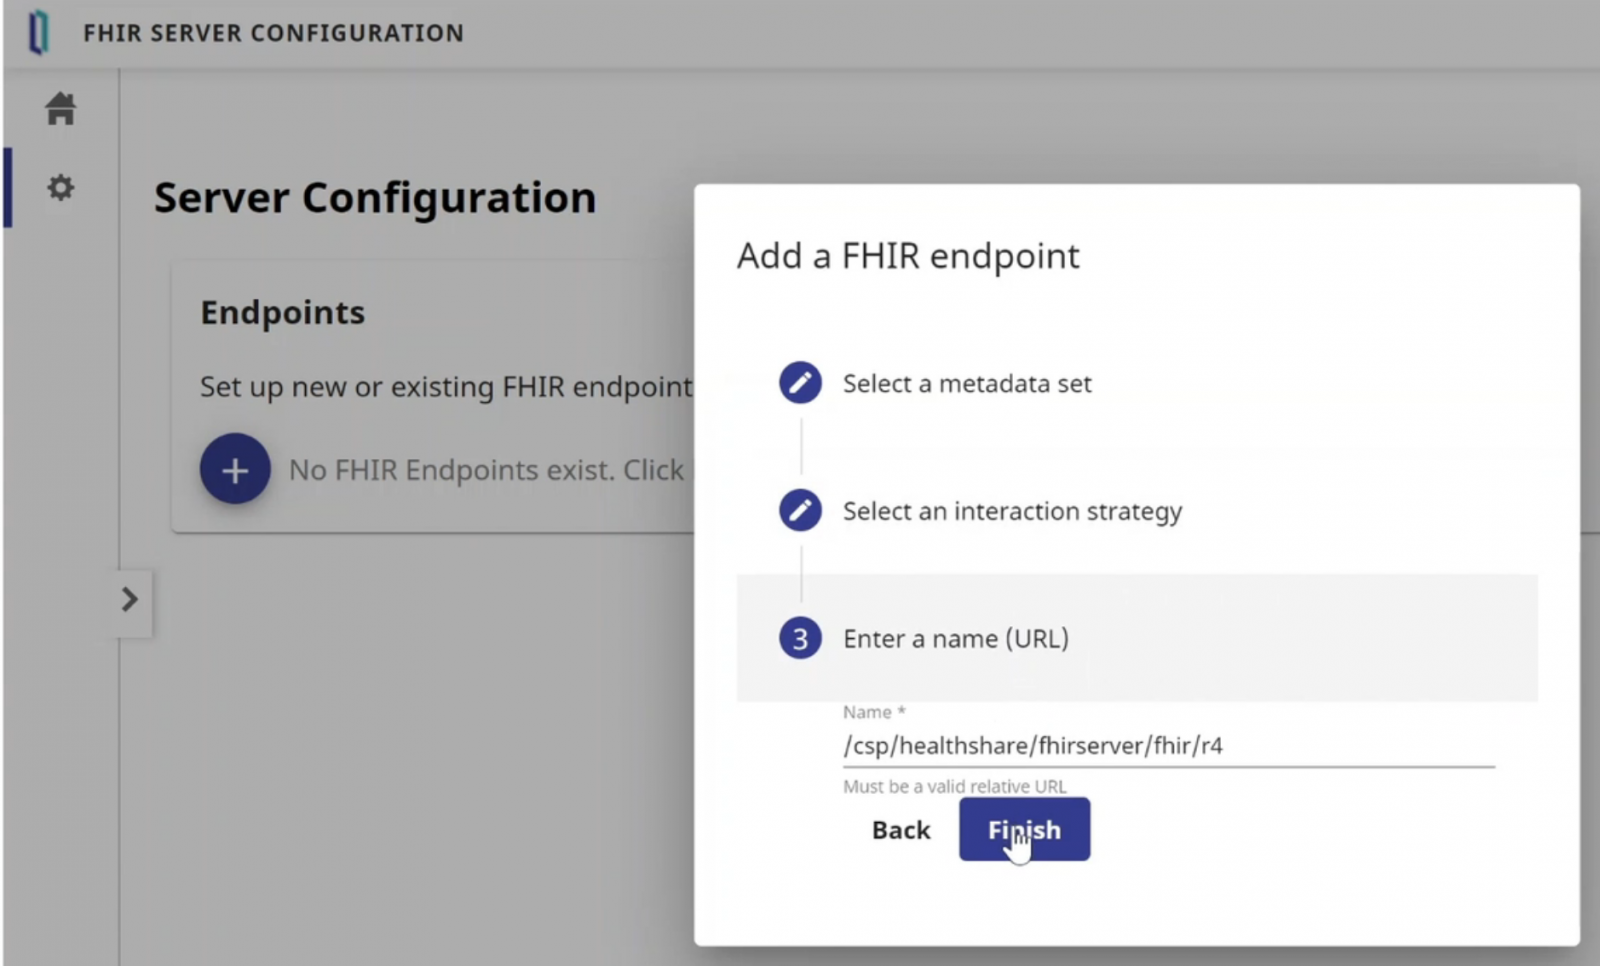Go back with the Back button
Viewport: 1600px width, 966px height.
pos(901,830)
